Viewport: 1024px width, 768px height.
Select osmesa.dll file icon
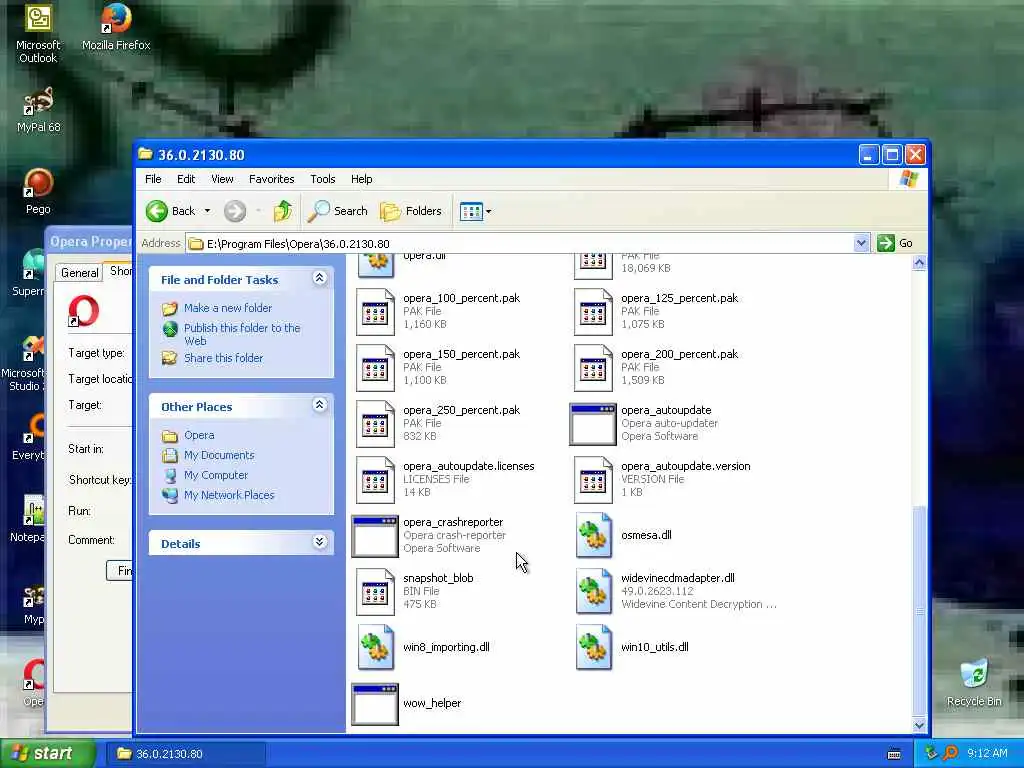pos(594,536)
